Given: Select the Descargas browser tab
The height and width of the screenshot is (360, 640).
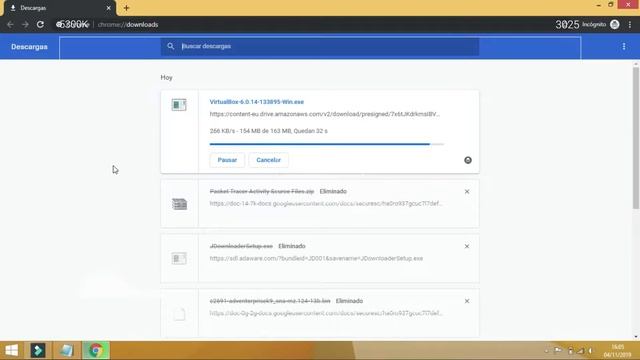Looking at the screenshot, I should 59,8.
